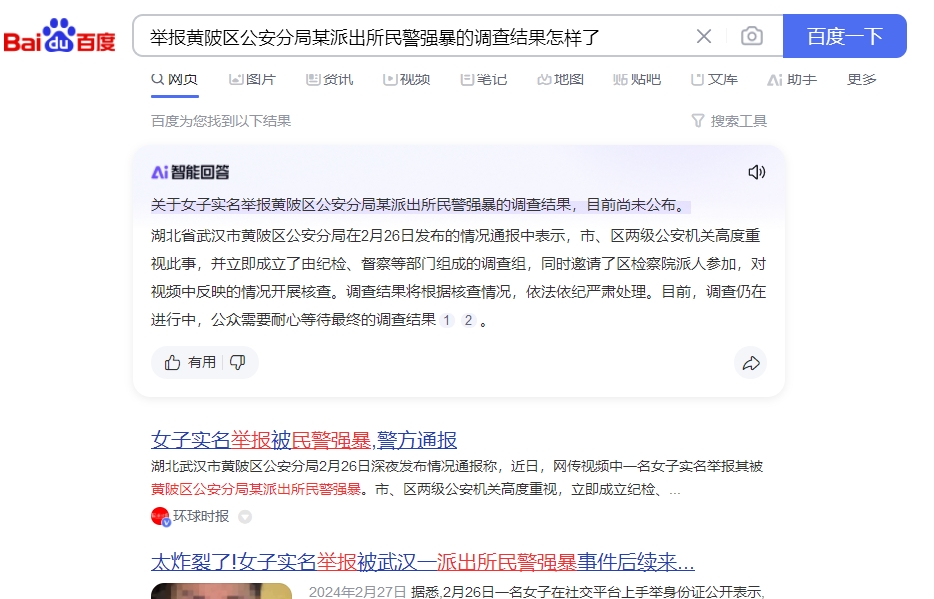Viewport: 934px width, 599px height.
Task: Open the 笔记 tab
Action: coord(484,79)
